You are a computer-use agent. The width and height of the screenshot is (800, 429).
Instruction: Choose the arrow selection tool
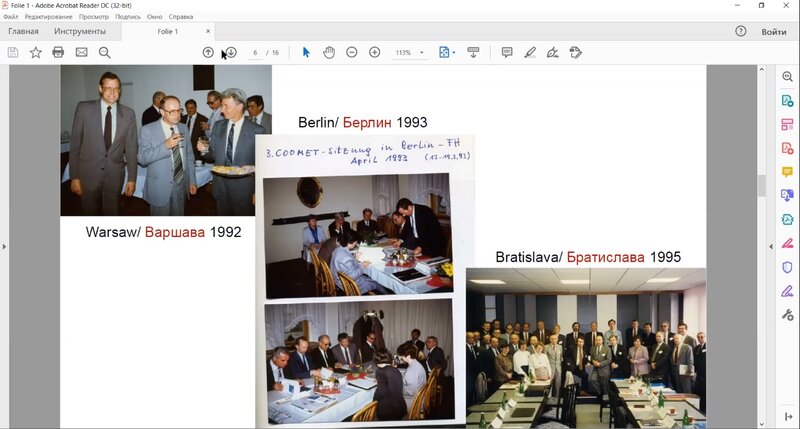(306, 52)
